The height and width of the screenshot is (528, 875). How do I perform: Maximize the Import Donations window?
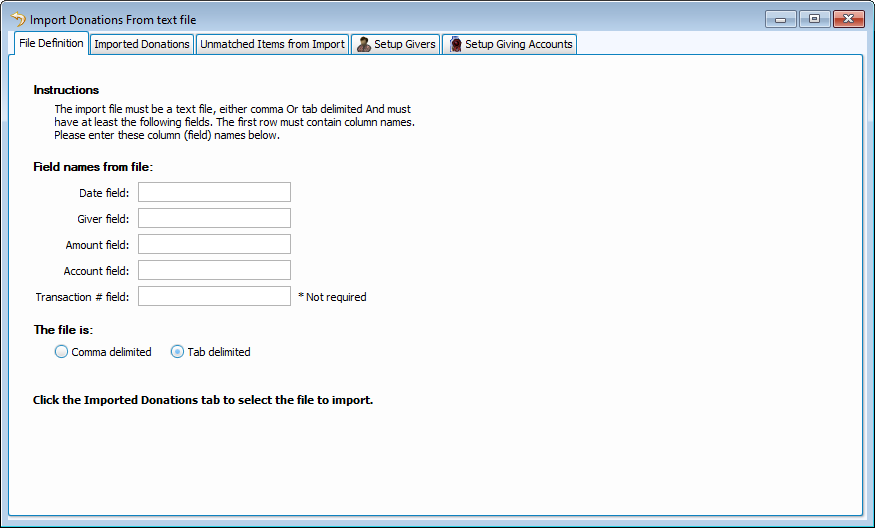coord(814,19)
